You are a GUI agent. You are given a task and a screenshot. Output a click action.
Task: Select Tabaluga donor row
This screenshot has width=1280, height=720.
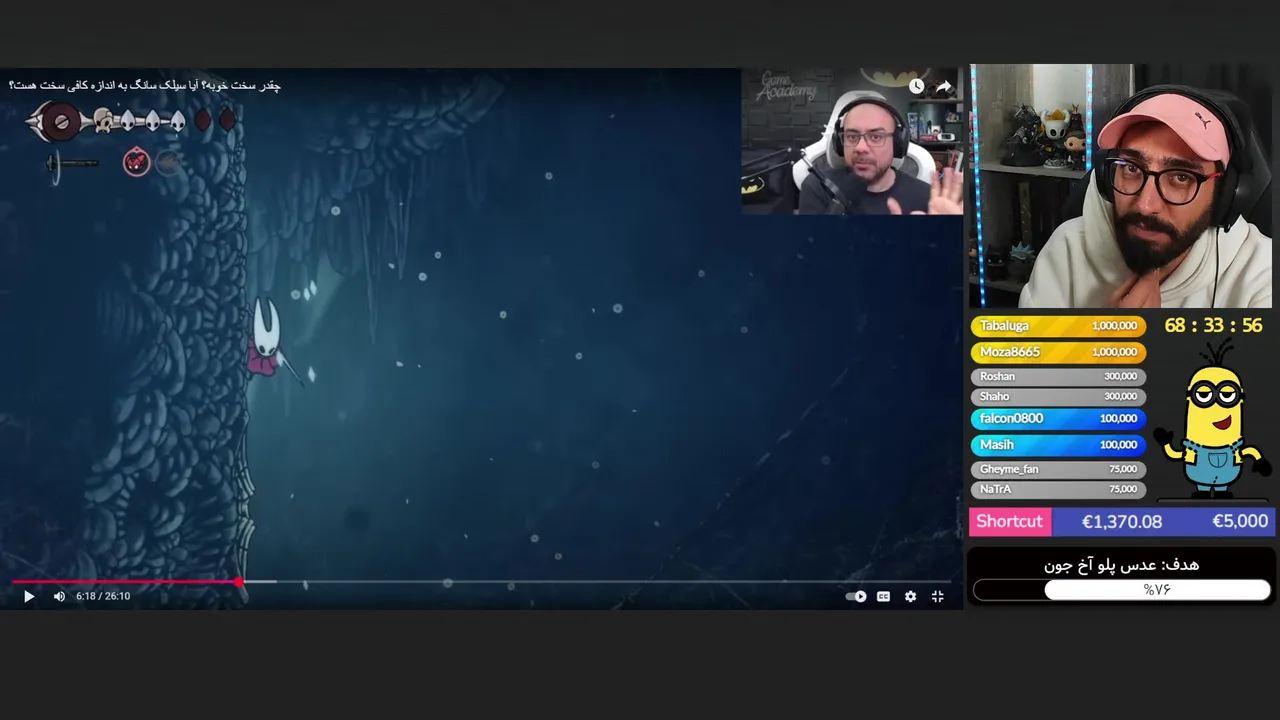click(x=1058, y=326)
